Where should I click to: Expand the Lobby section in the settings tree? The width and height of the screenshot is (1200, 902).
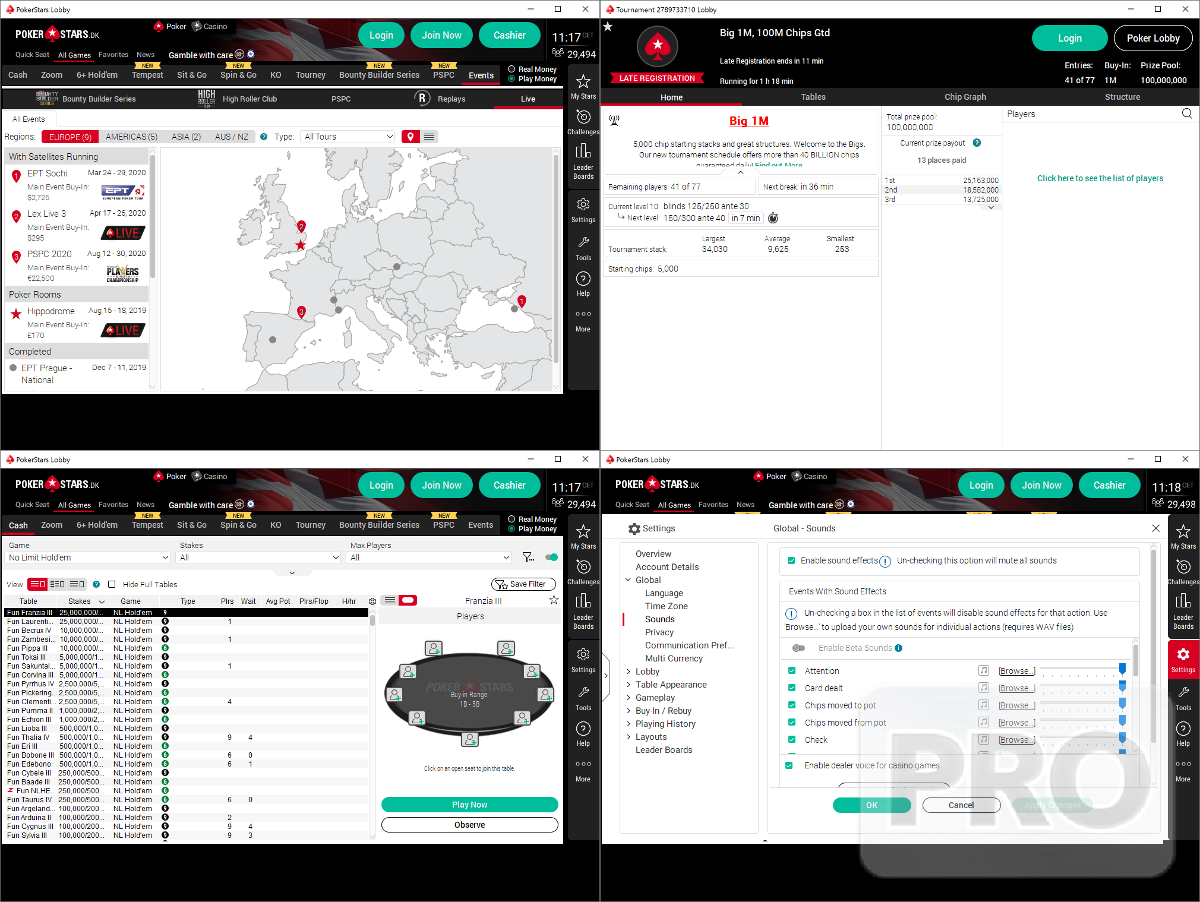pyautogui.click(x=629, y=672)
